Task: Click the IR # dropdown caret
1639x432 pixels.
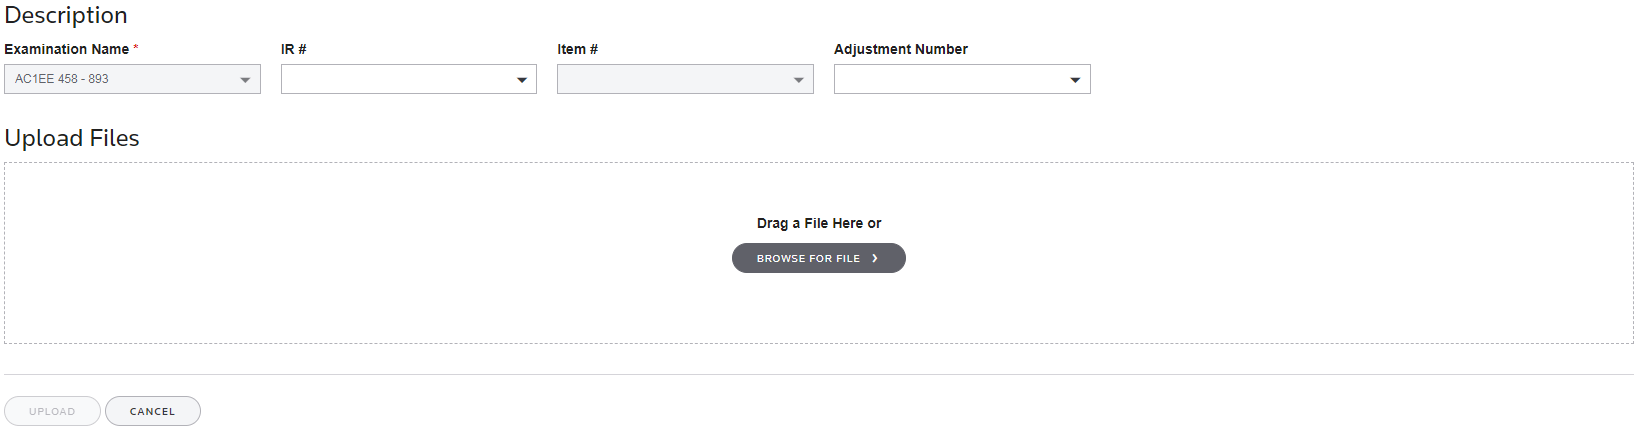Action: click(x=521, y=80)
